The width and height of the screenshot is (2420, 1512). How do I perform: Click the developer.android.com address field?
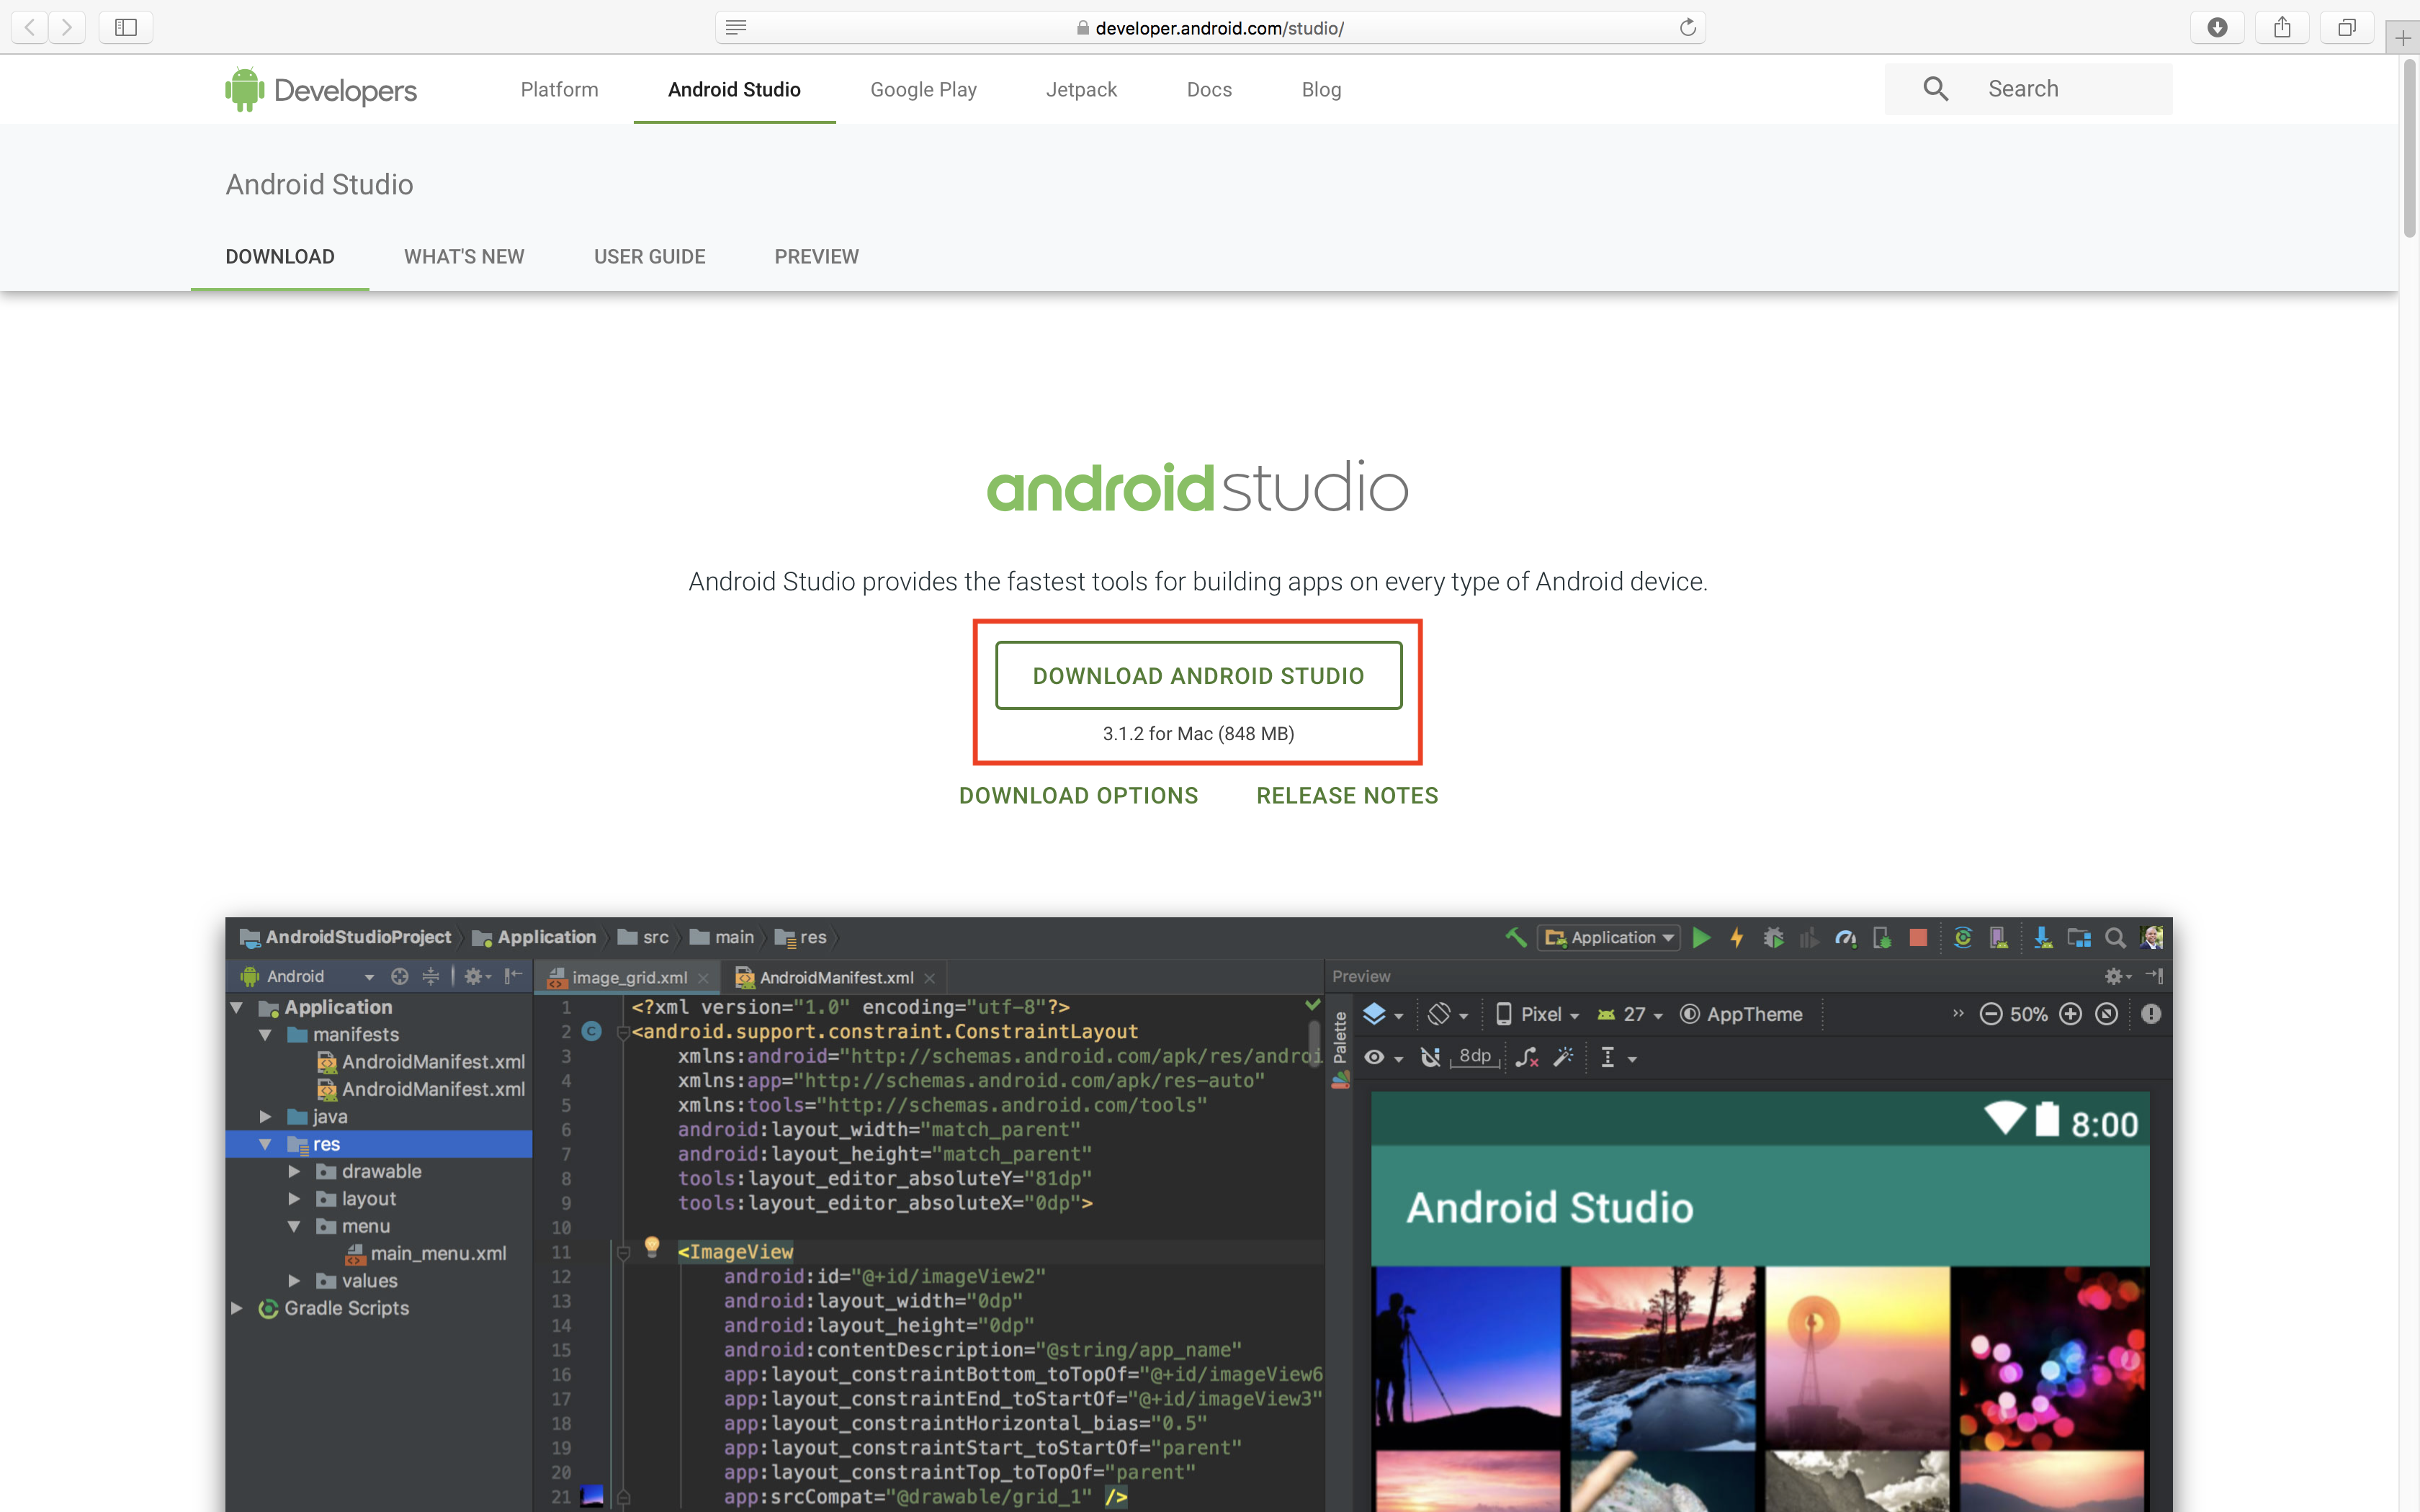1210,27
